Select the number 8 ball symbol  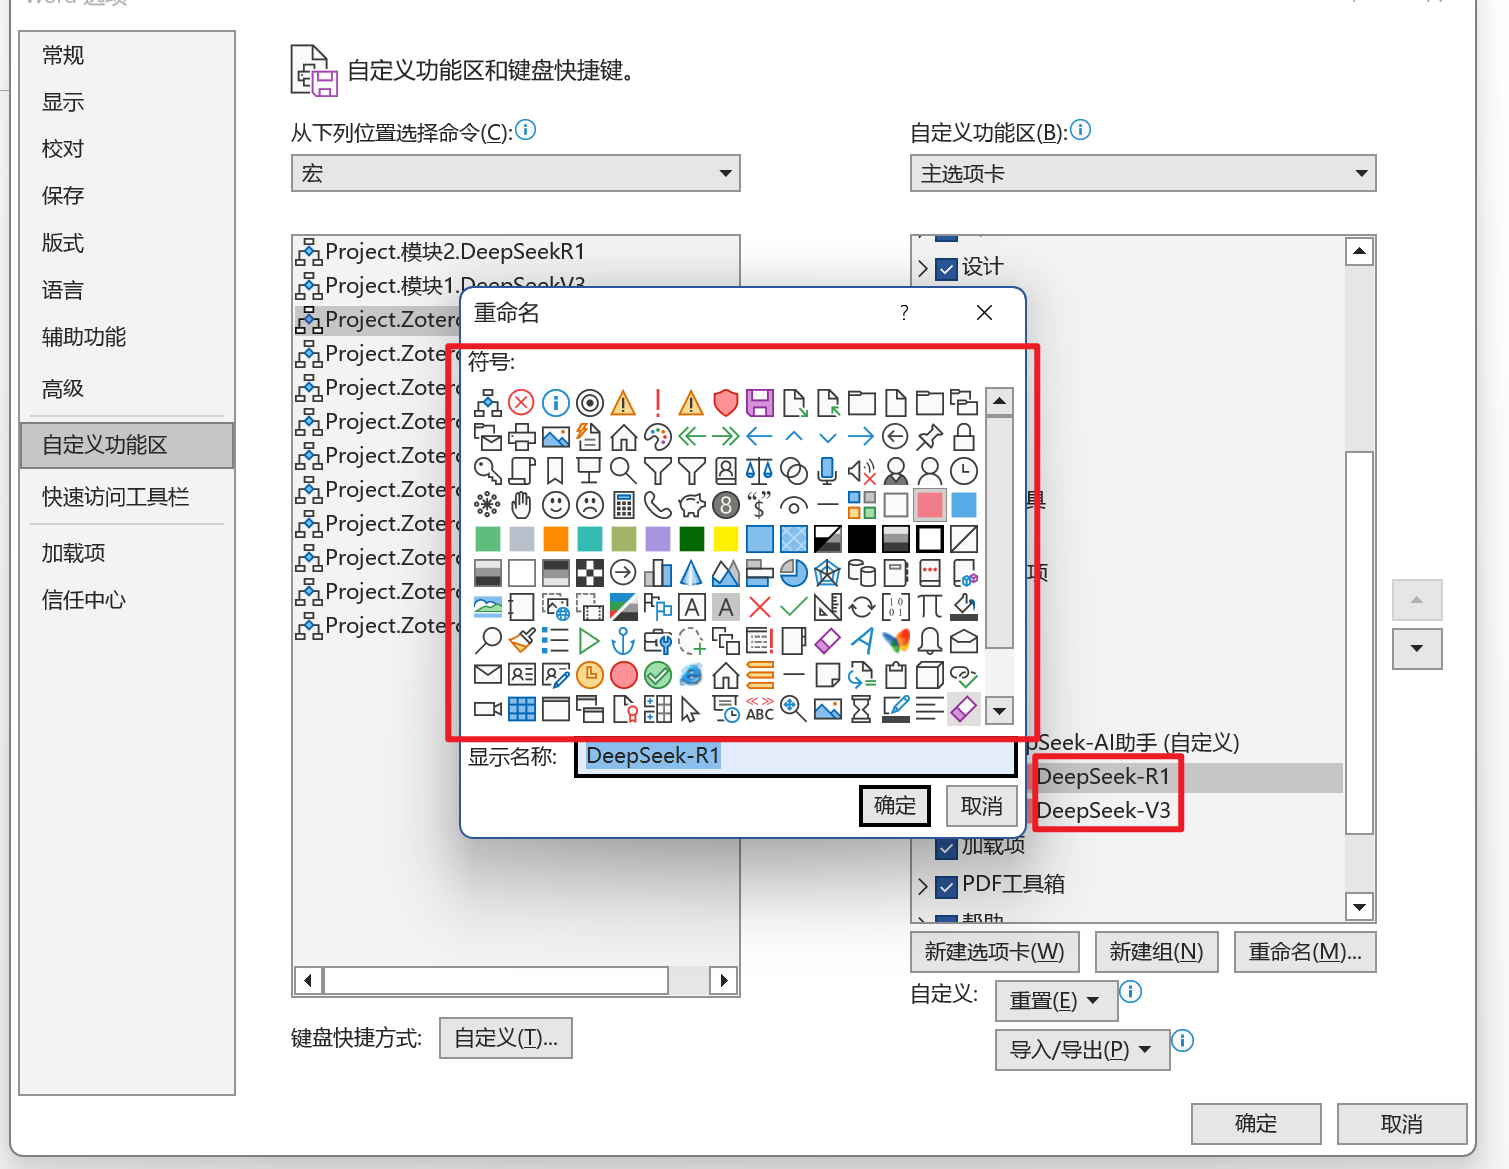pyautogui.click(x=725, y=505)
